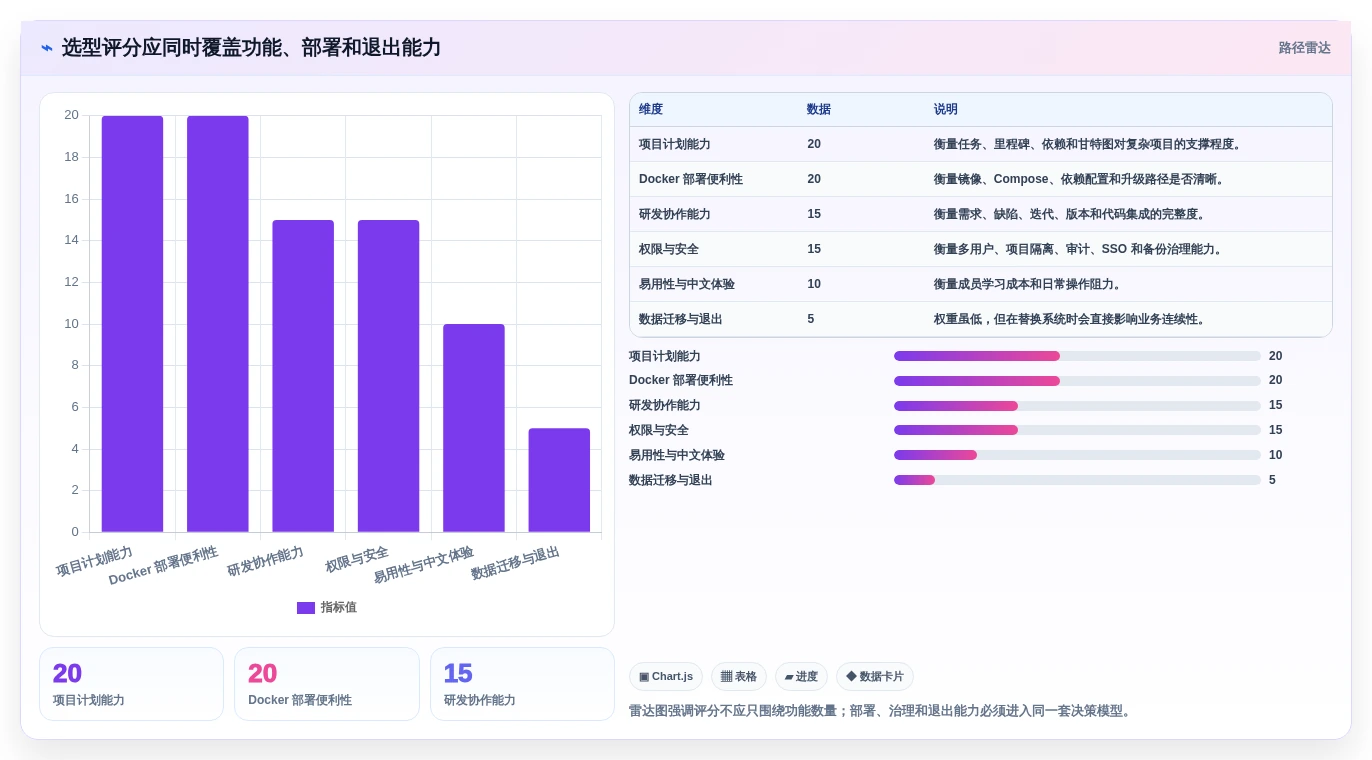Click x-axis label 数据迁移与退出 in chart
The image size is (1372, 760).
(516, 562)
